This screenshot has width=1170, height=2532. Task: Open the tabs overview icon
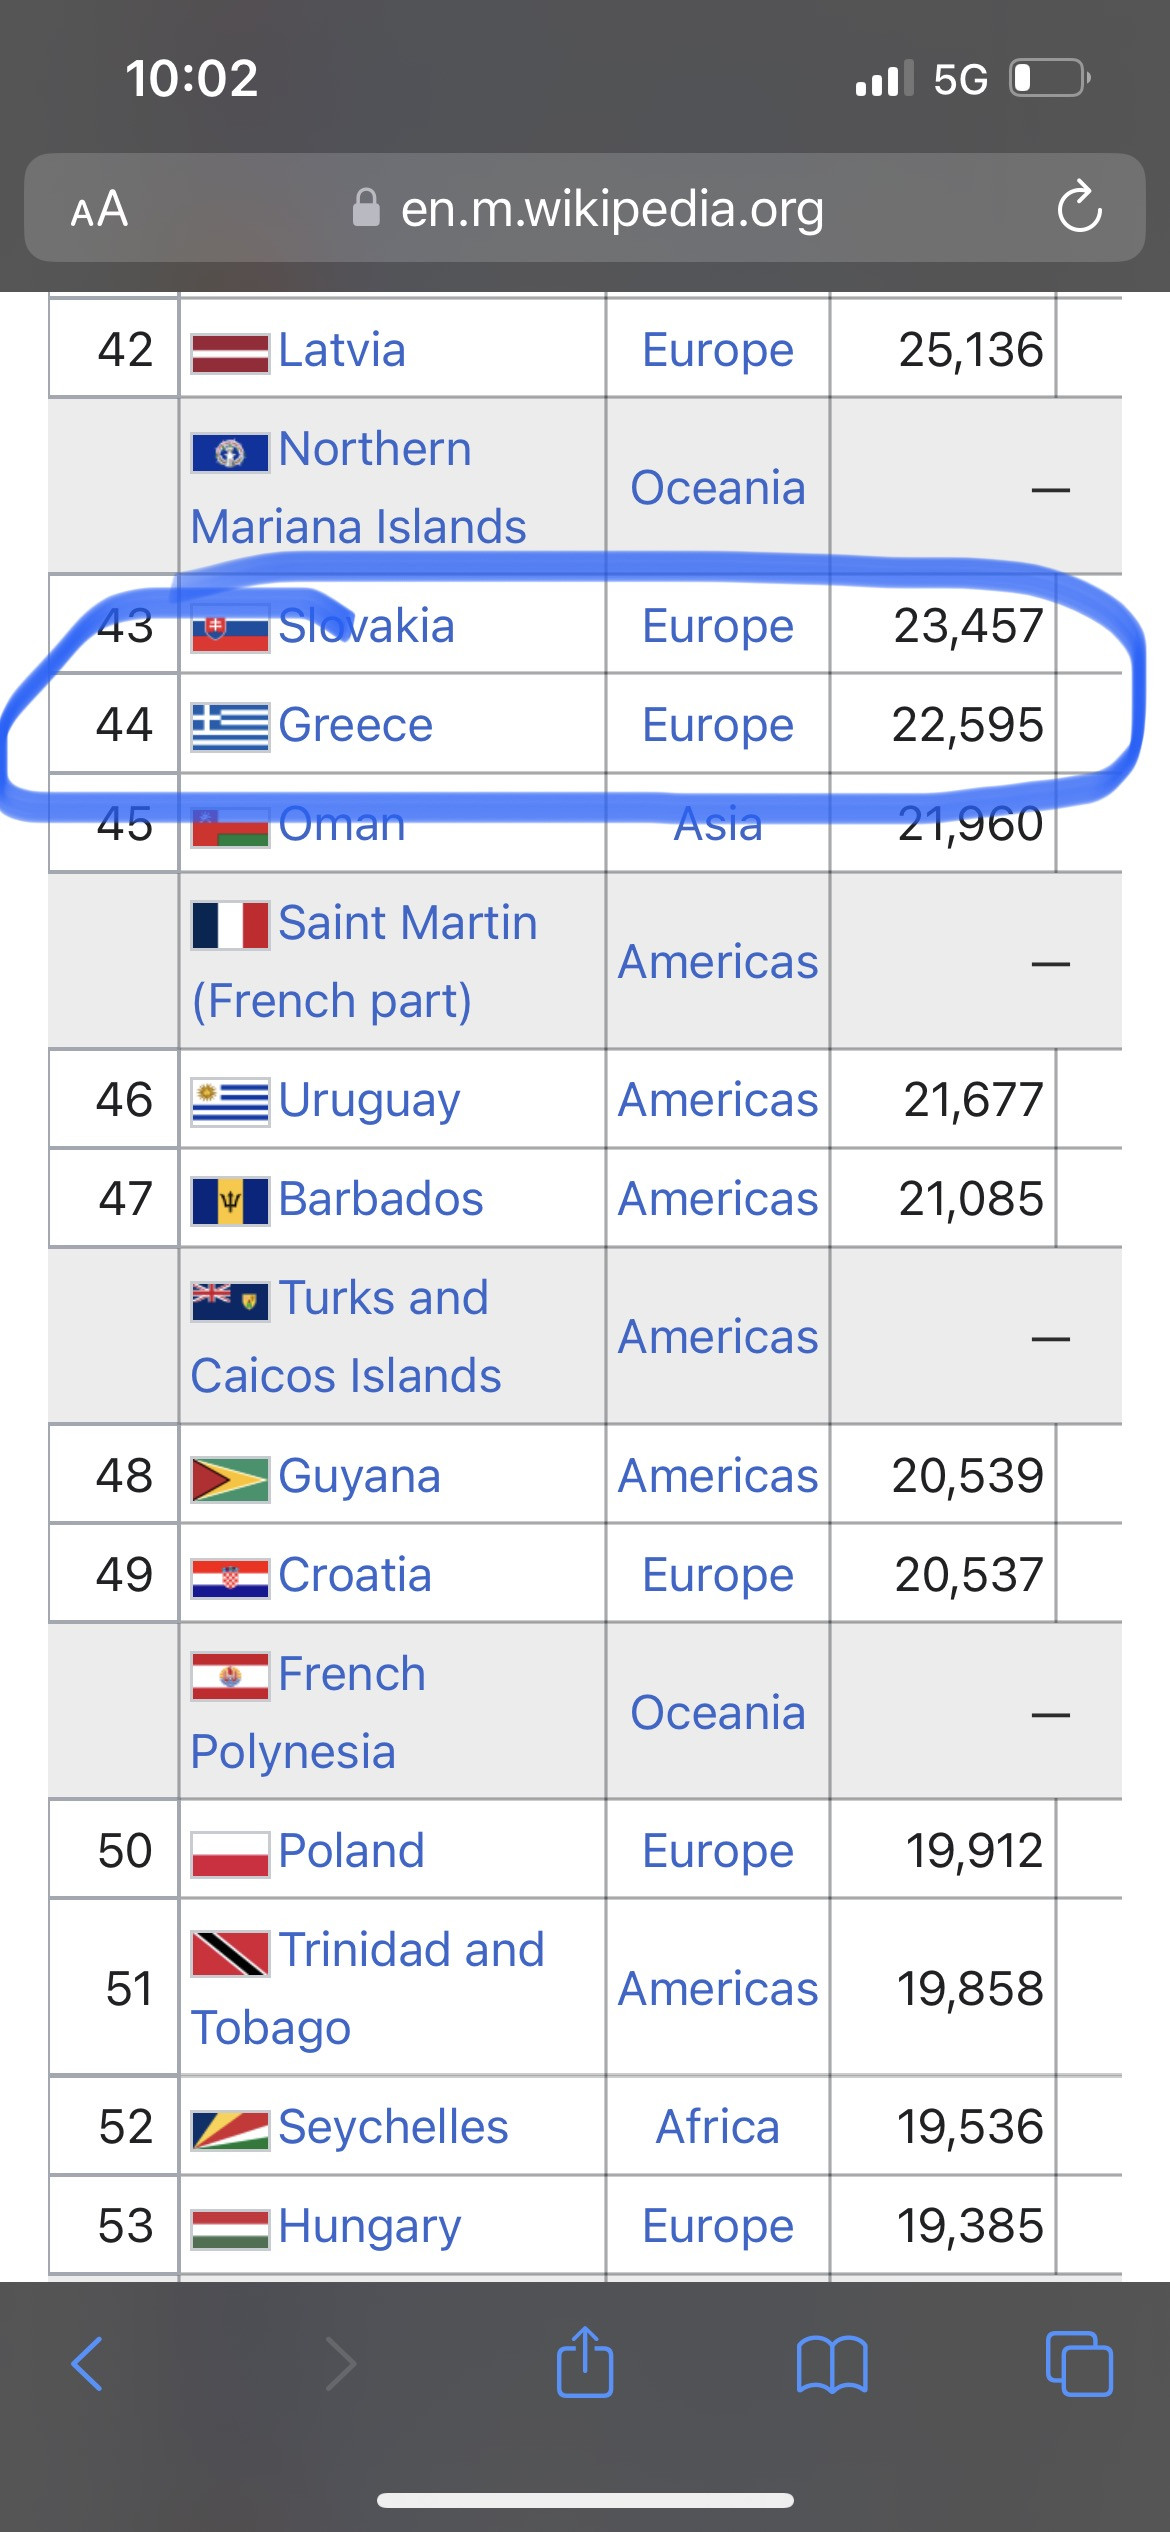(1078, 2364)
